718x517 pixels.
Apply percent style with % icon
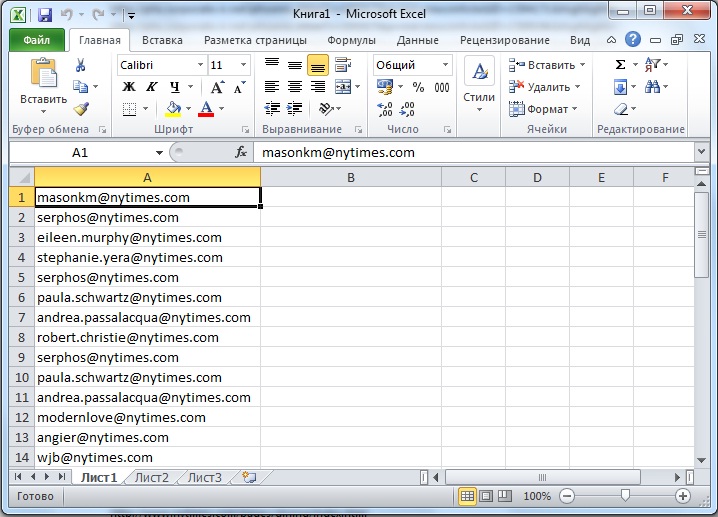(418, 87)
